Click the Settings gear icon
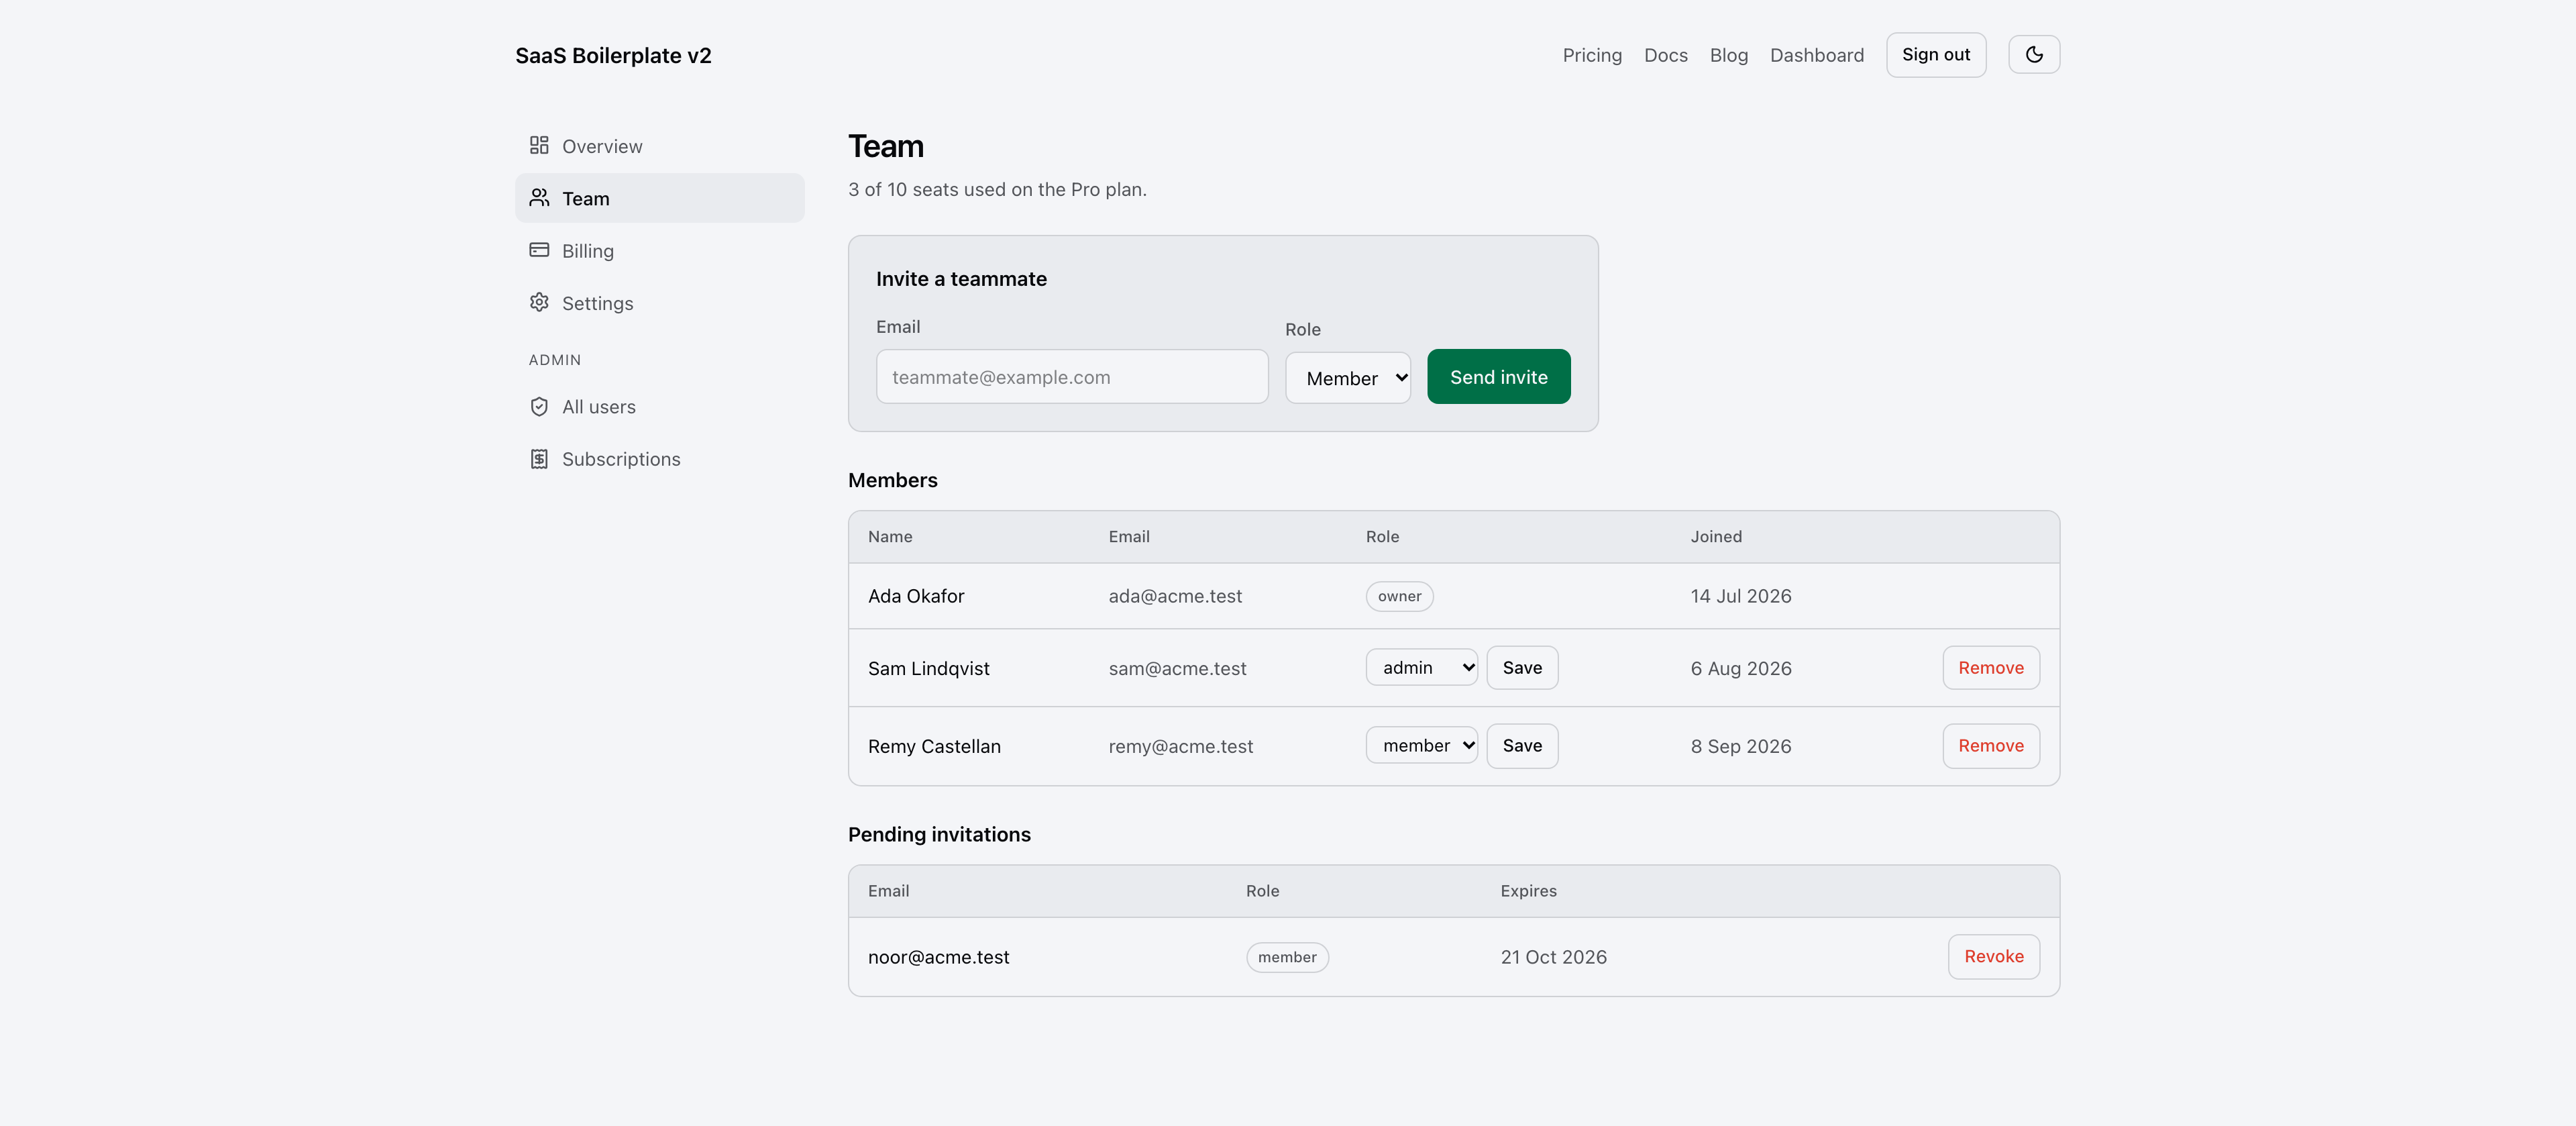 pos(539,302)
